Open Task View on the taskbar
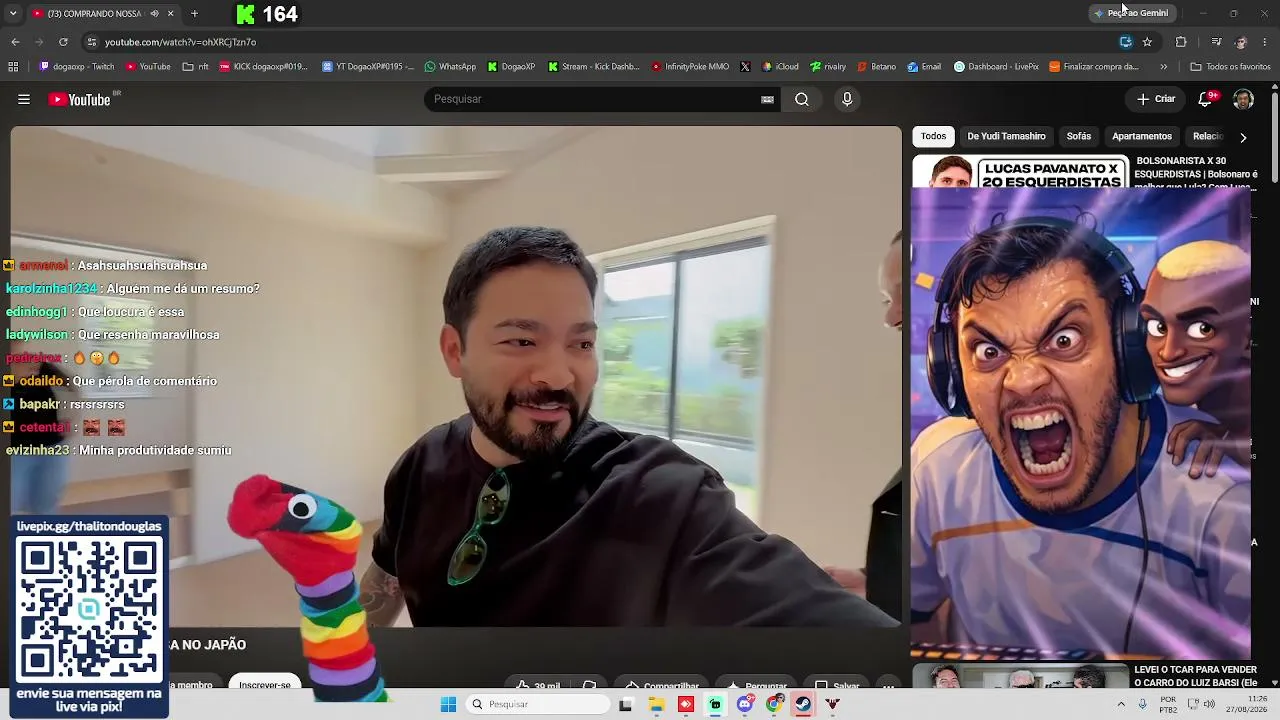Screen dimensions: 1280x720 click(626, 704)
